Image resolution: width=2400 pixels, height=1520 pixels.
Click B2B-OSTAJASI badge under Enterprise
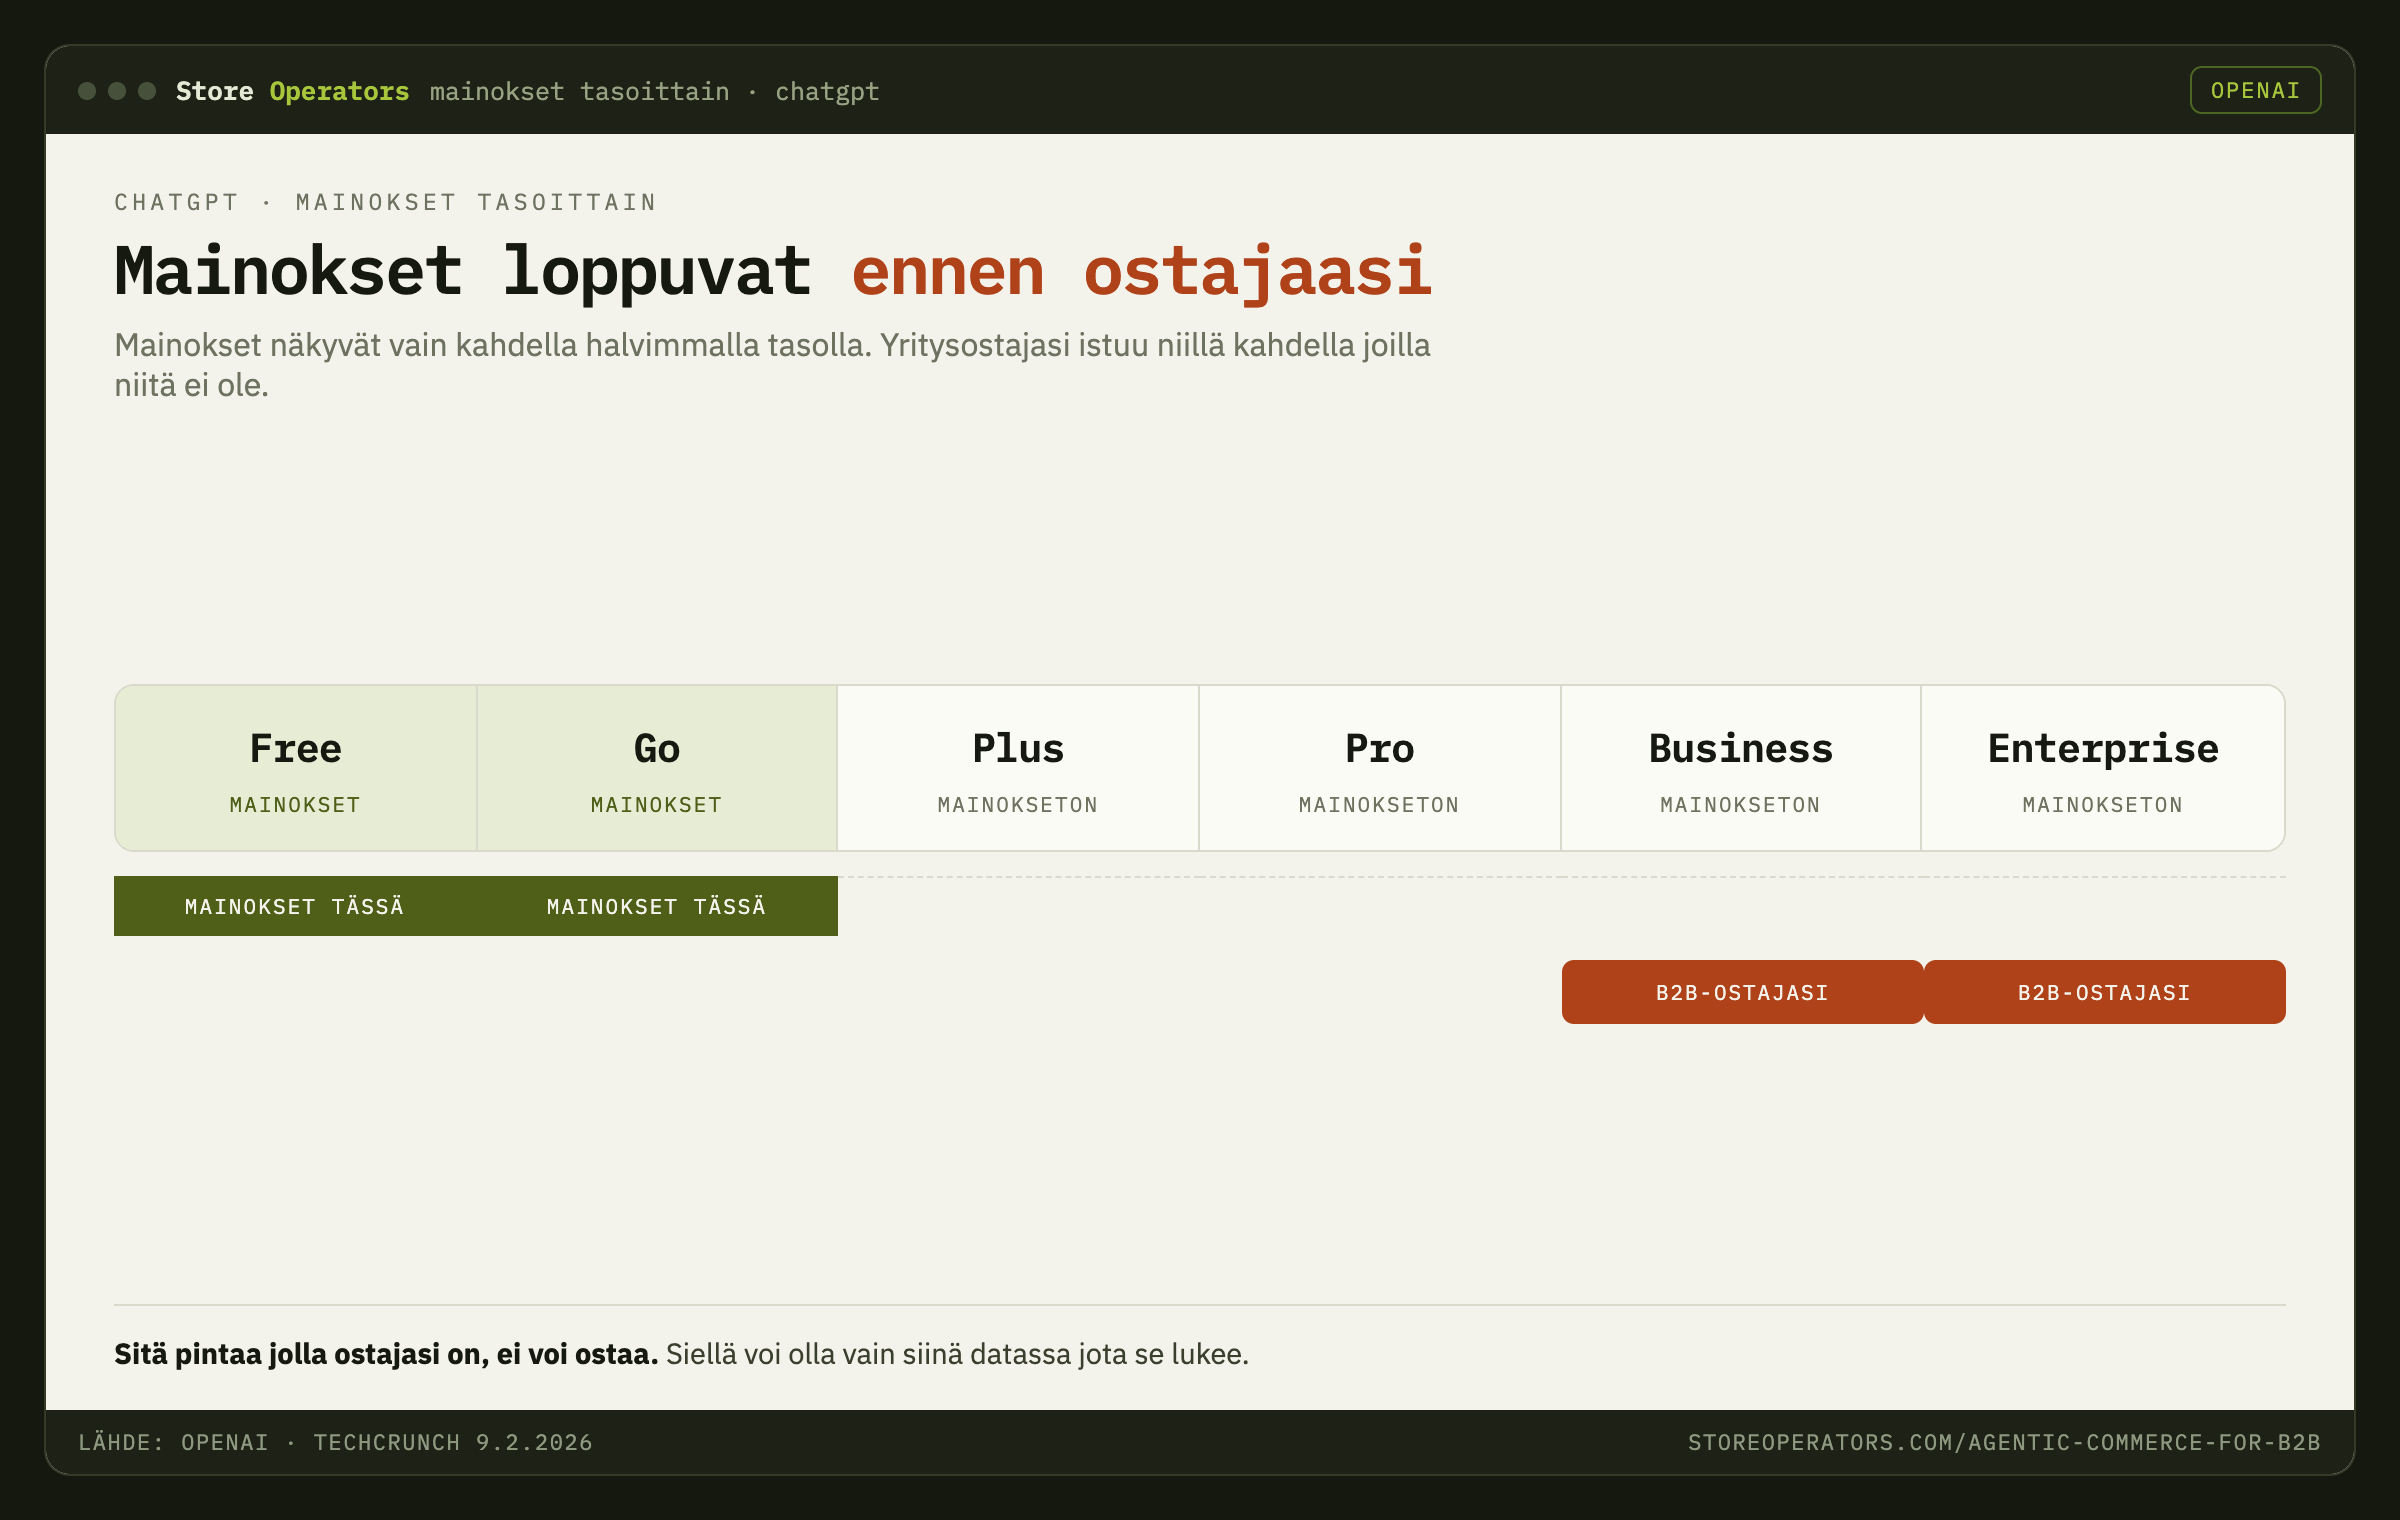[2104, 992]
